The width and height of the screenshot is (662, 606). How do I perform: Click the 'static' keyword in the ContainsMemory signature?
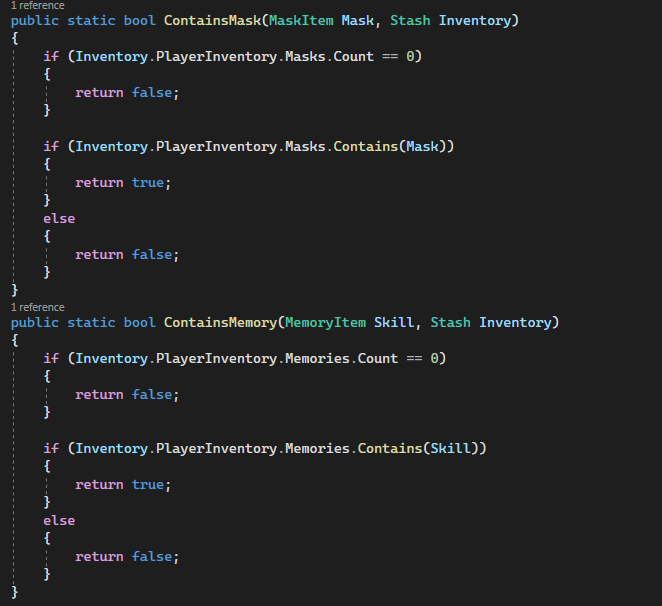pos(91,322)
